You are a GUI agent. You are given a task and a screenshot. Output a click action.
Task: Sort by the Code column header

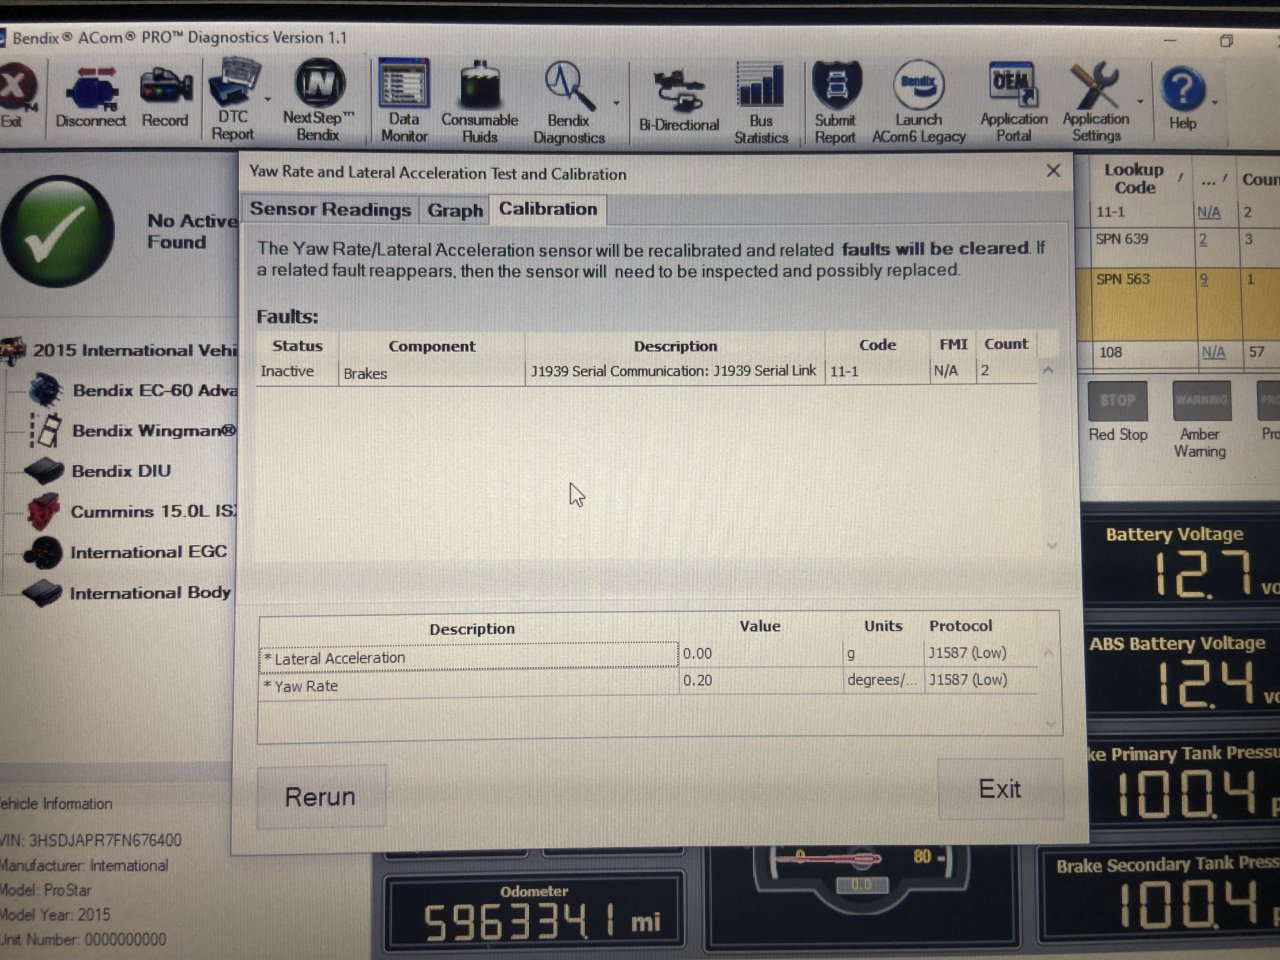click(x=877, y=345)
